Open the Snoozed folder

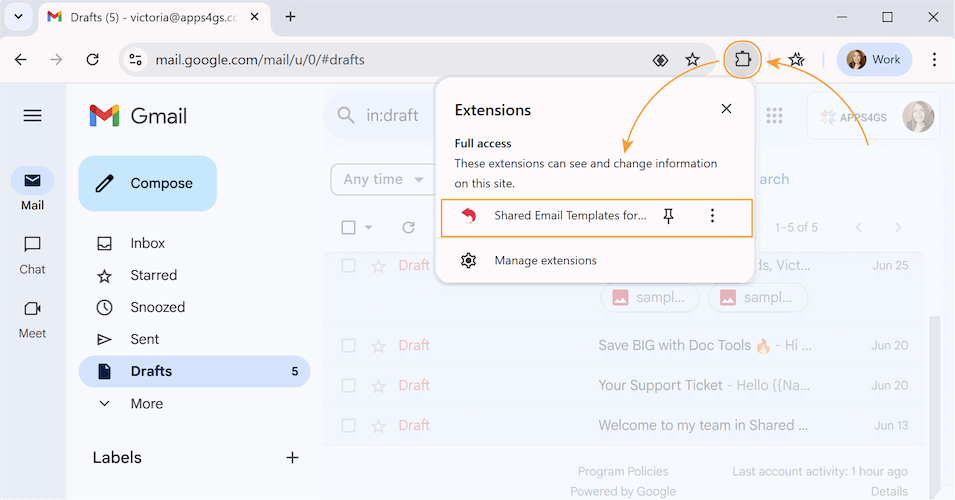pos(194,308)
